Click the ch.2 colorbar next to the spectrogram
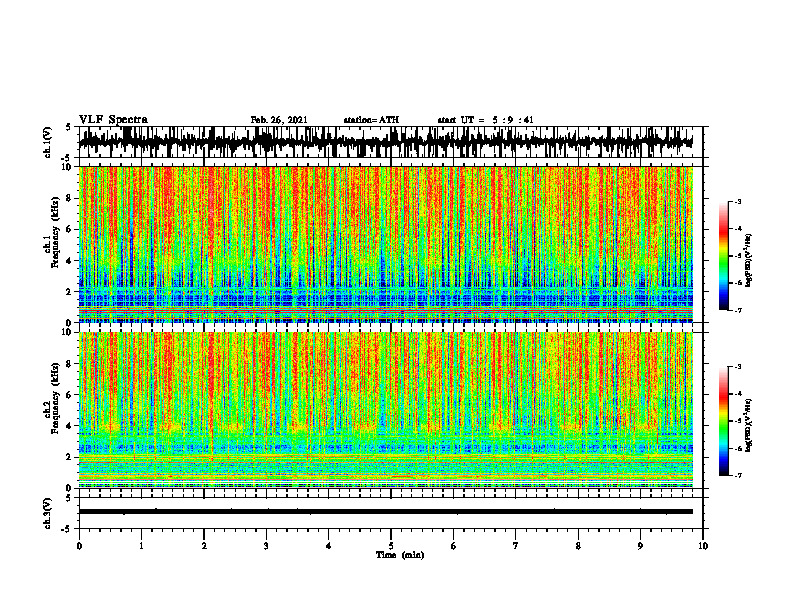This screenshot has width=792, height=612. point(723,421)
